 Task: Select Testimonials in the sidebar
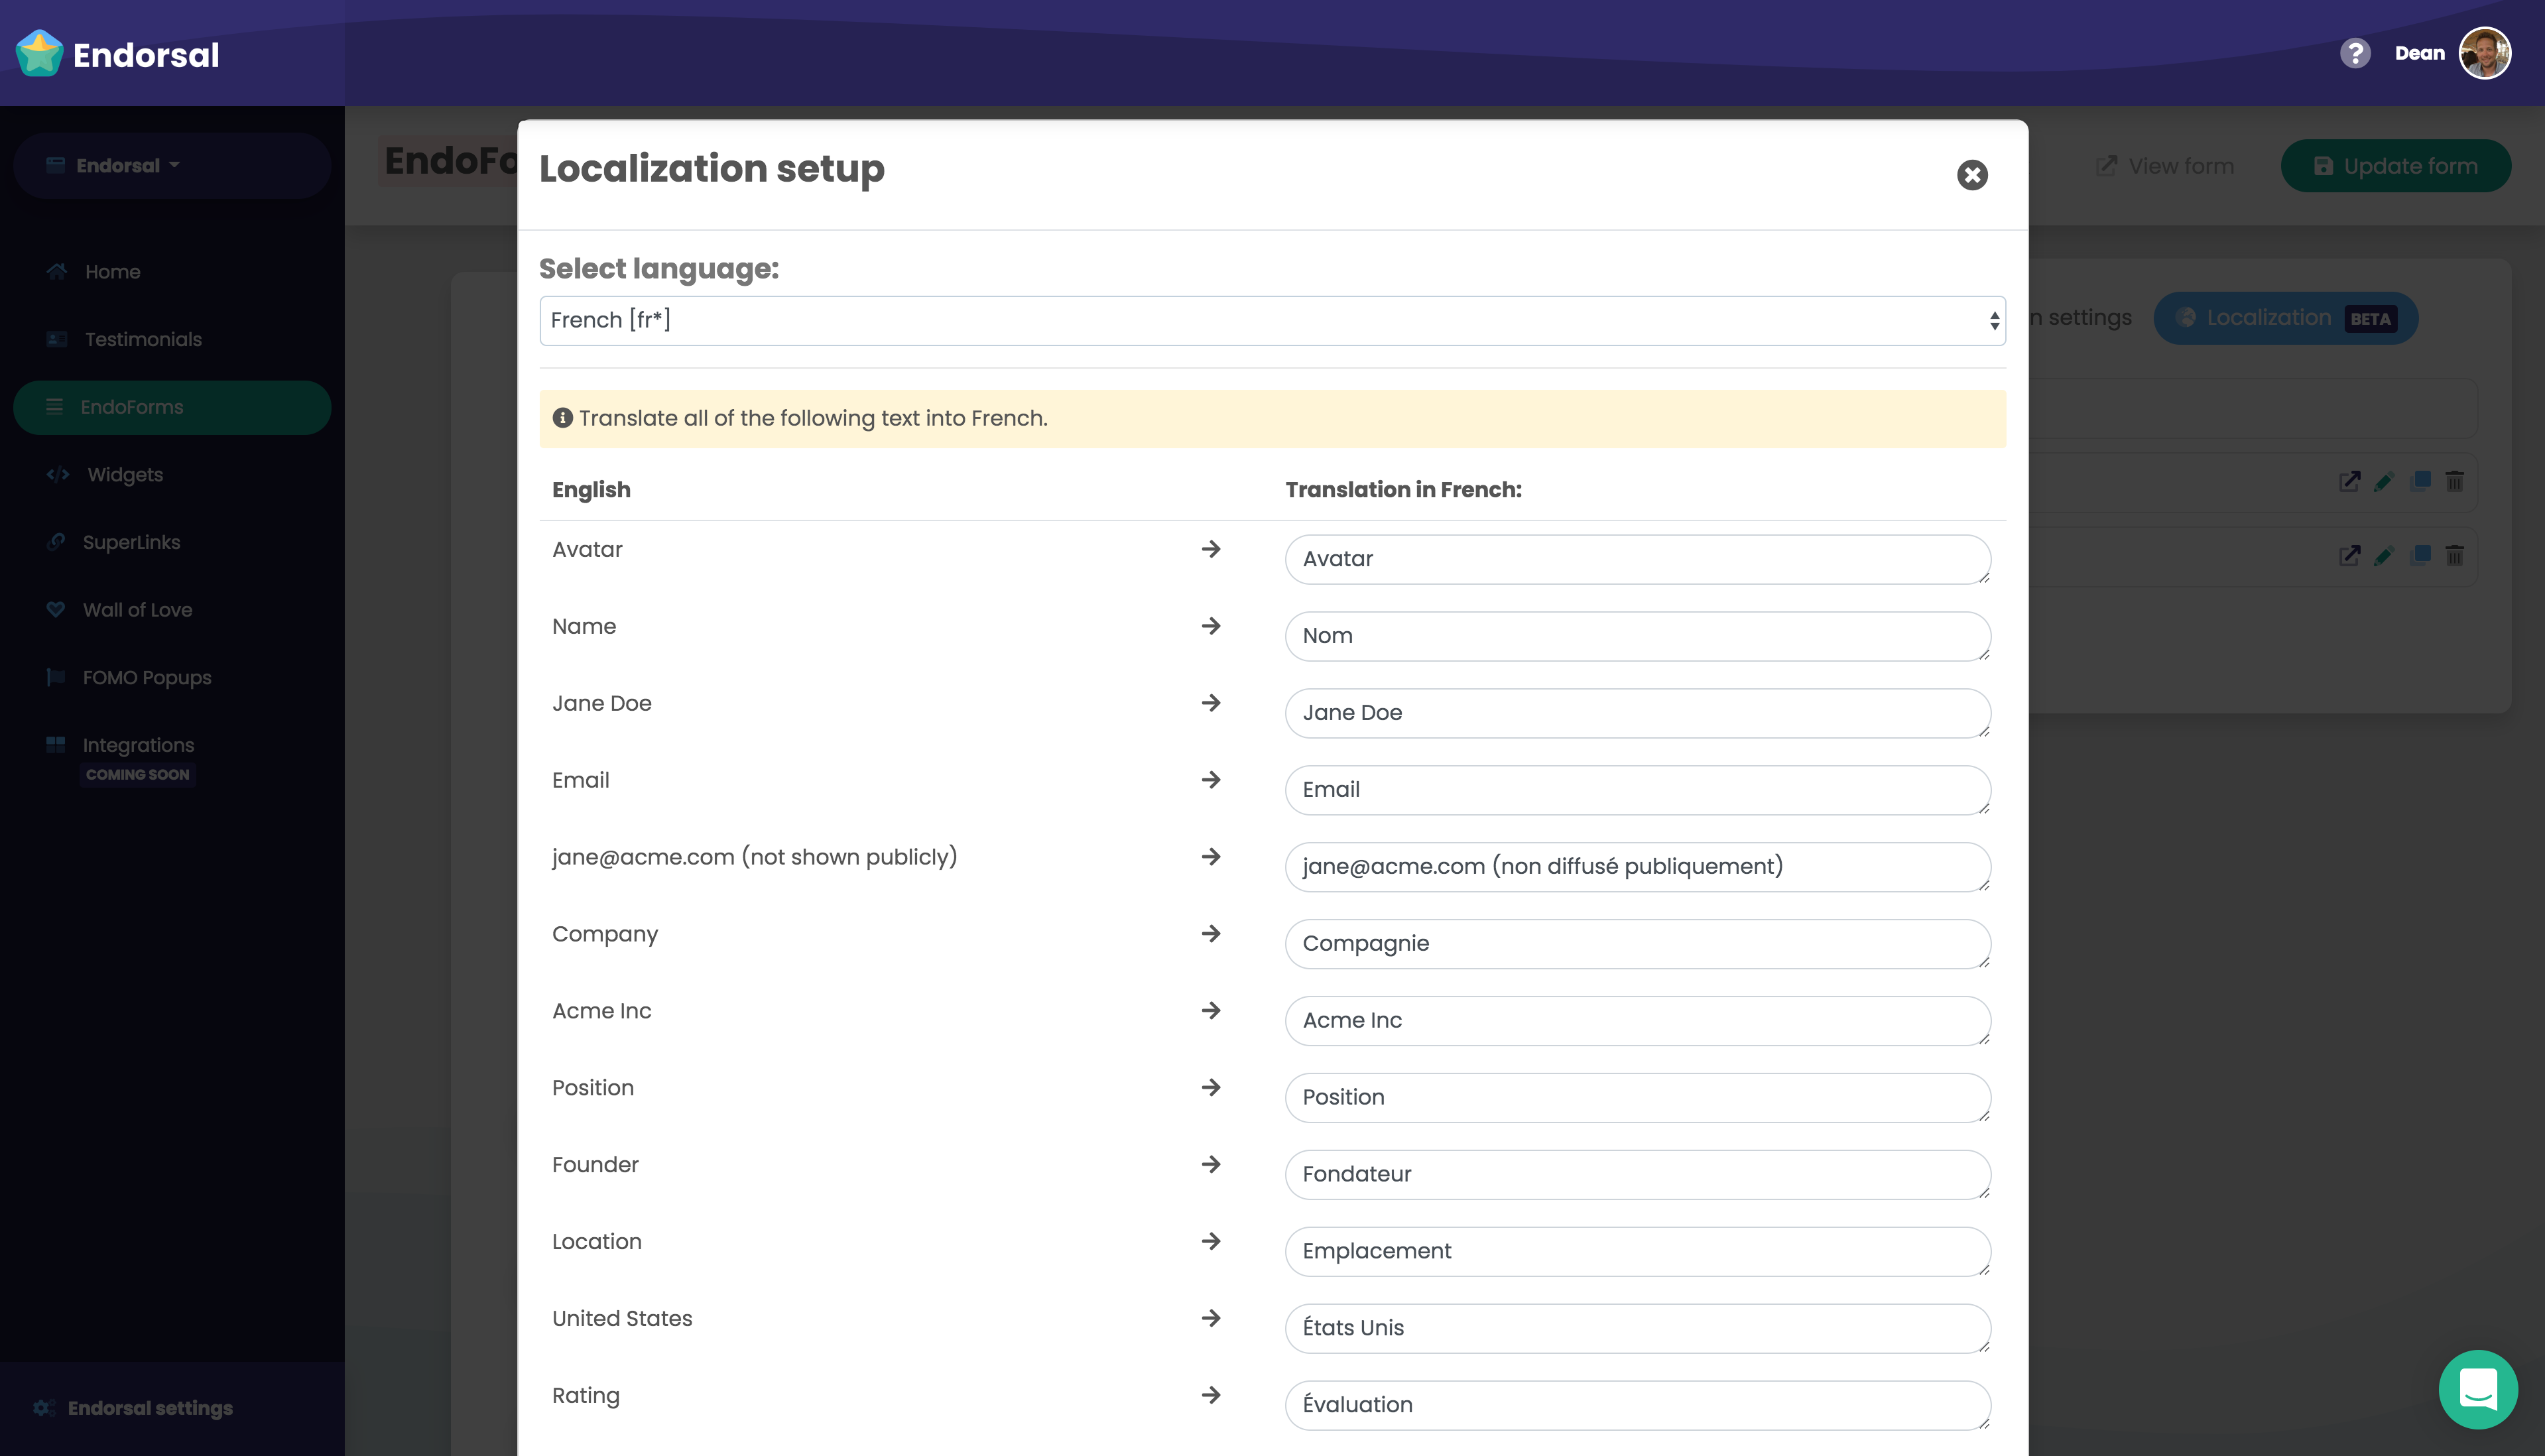142,339
